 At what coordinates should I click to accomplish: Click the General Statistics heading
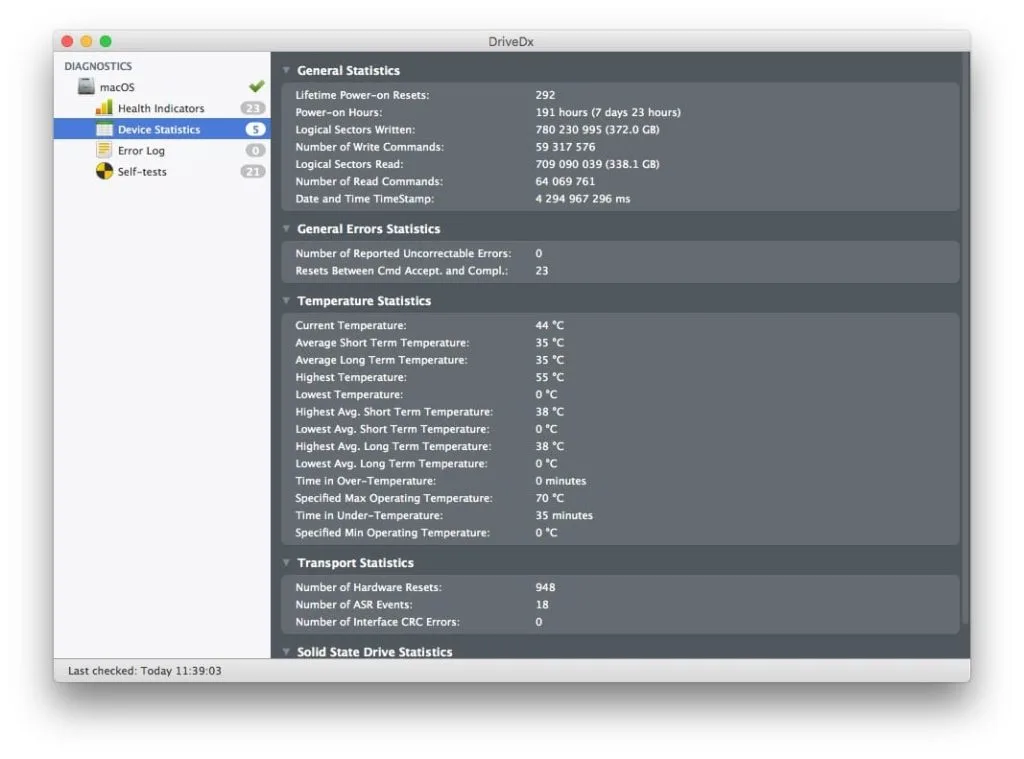tap(348, 70)
